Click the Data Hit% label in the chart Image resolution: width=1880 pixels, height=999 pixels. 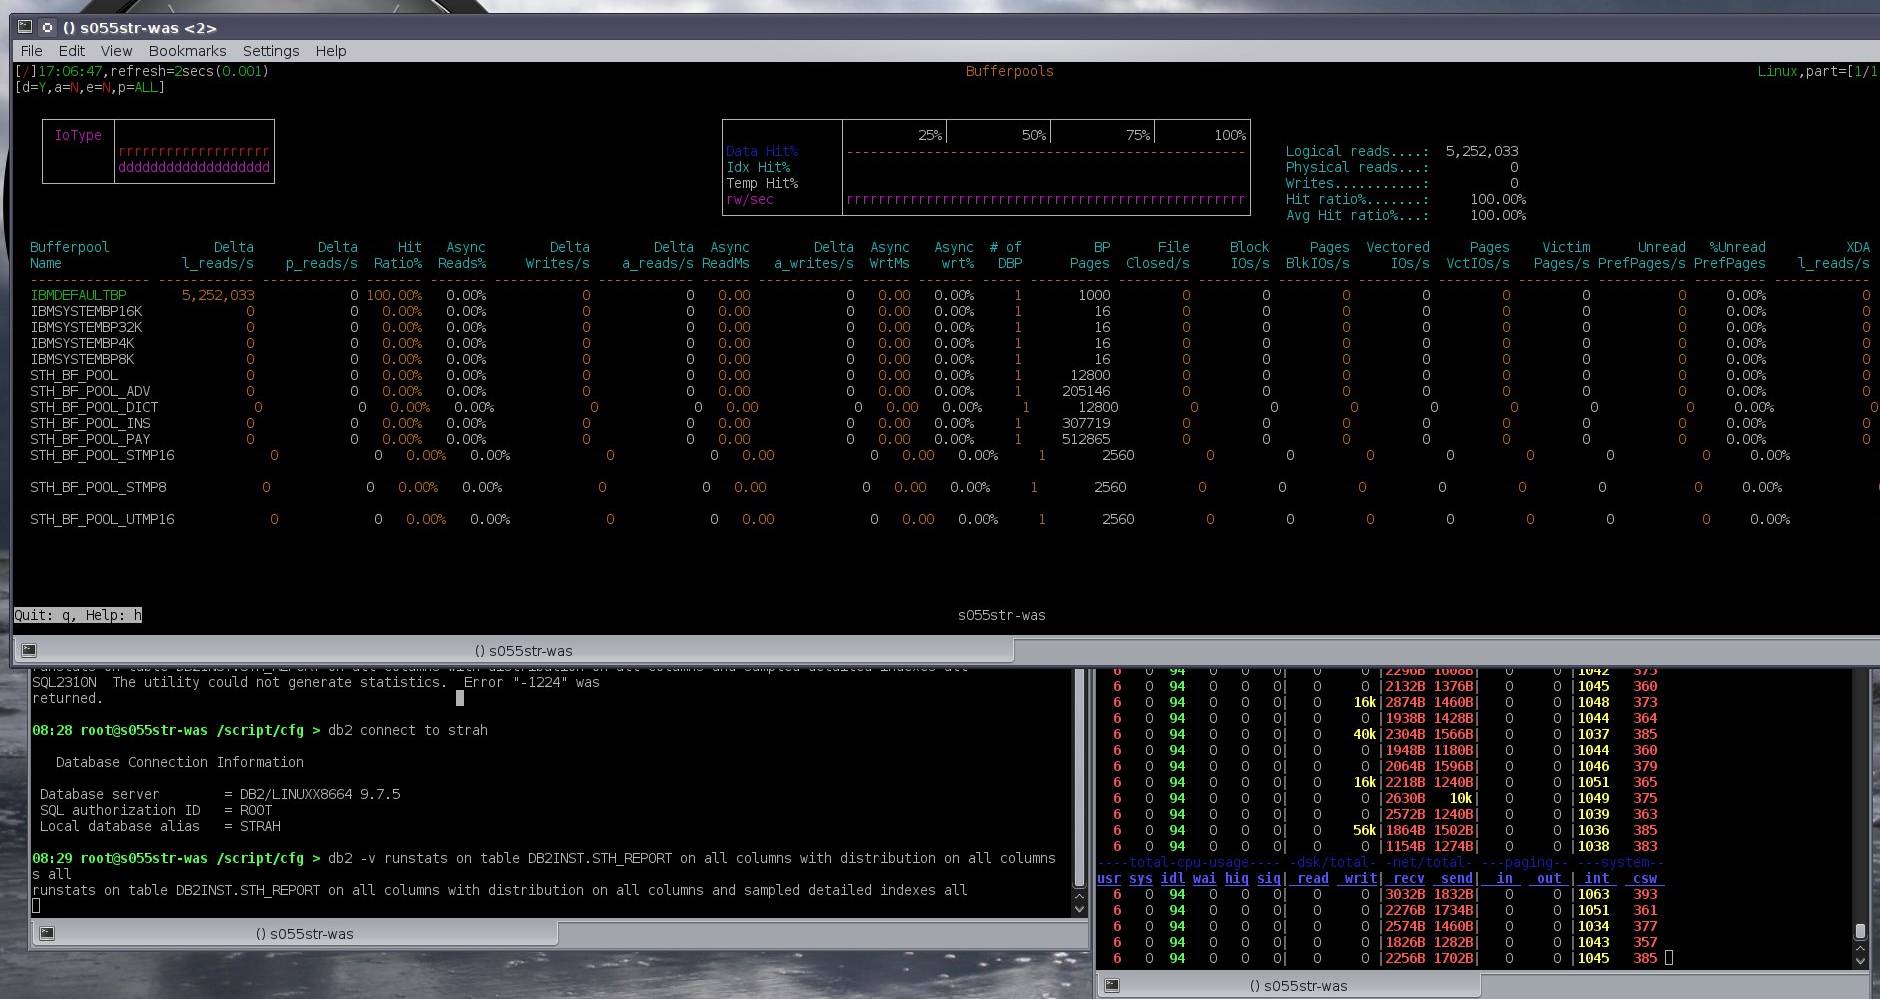[x=762, y=151]
